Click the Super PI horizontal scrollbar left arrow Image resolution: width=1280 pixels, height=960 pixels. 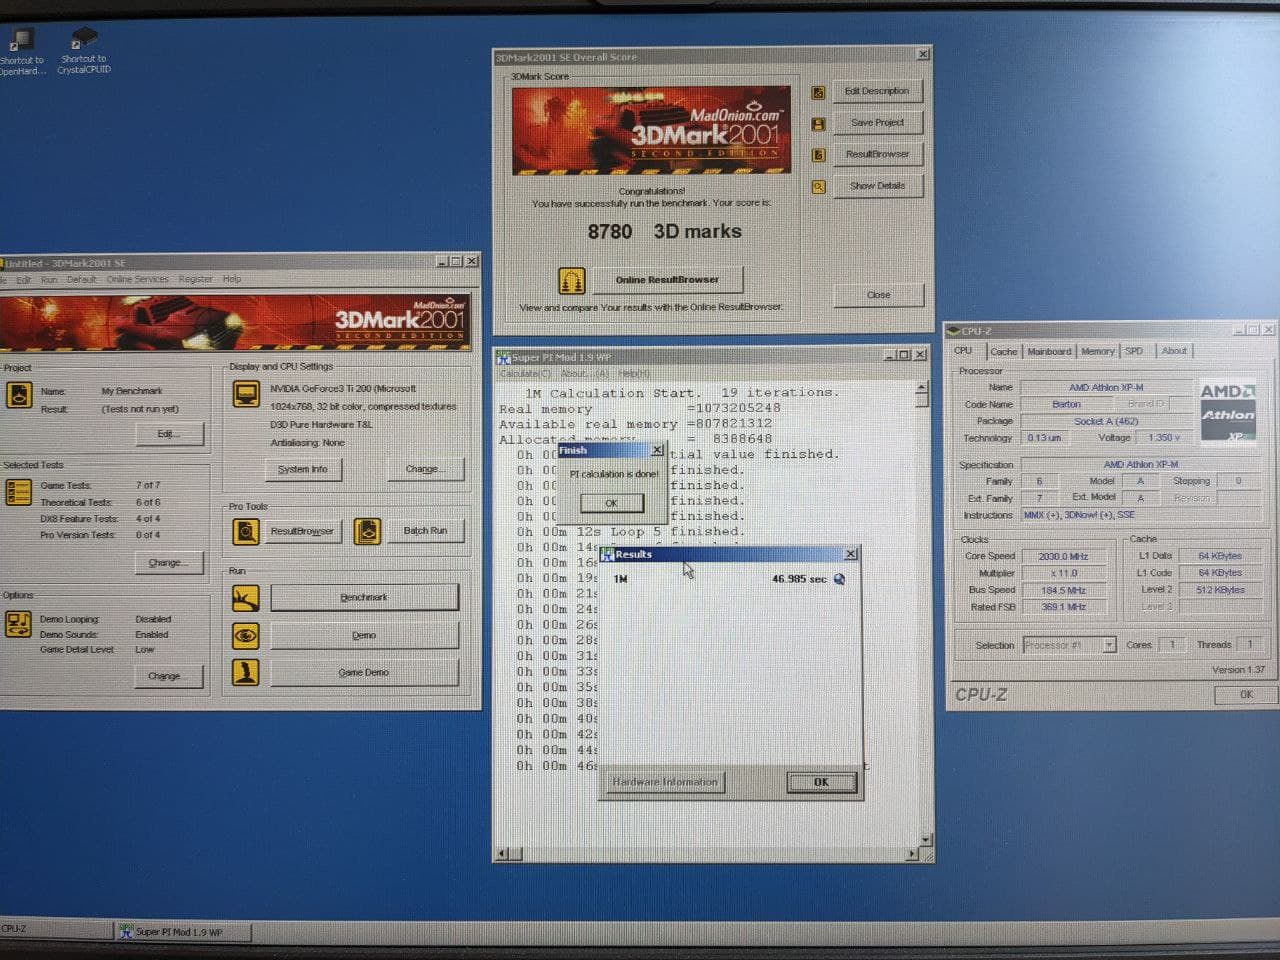point(503,854)
